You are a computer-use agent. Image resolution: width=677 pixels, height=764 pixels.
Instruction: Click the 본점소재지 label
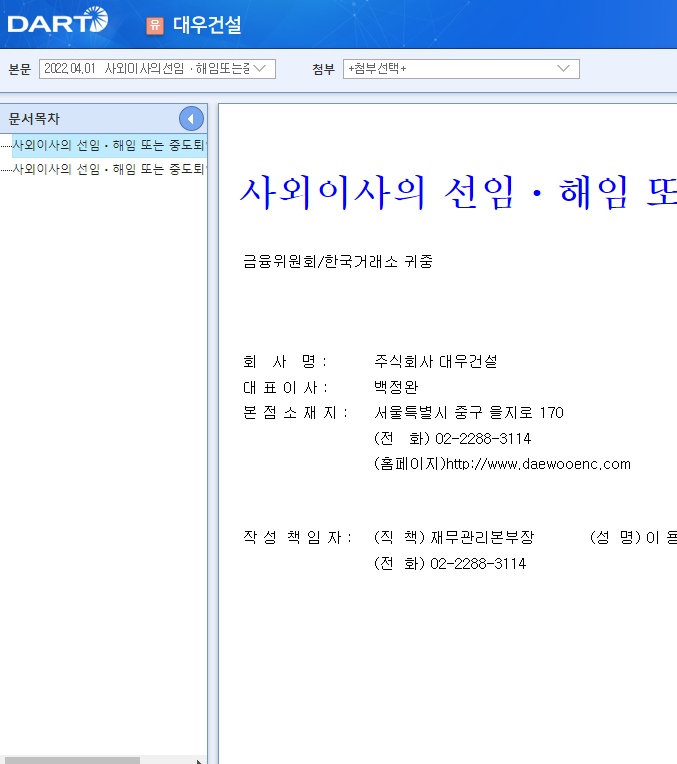(x=295, y=413)
